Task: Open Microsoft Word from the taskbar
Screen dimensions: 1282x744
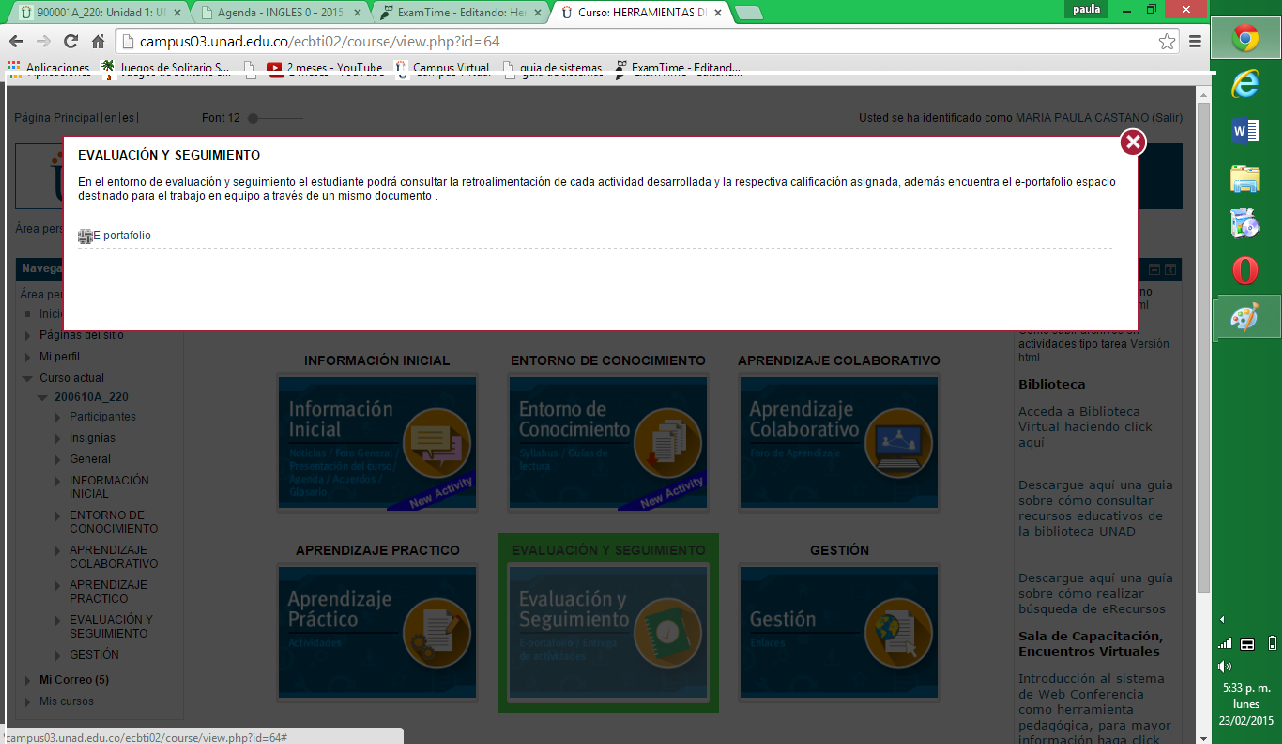Action: click(x=1245, y=131)
